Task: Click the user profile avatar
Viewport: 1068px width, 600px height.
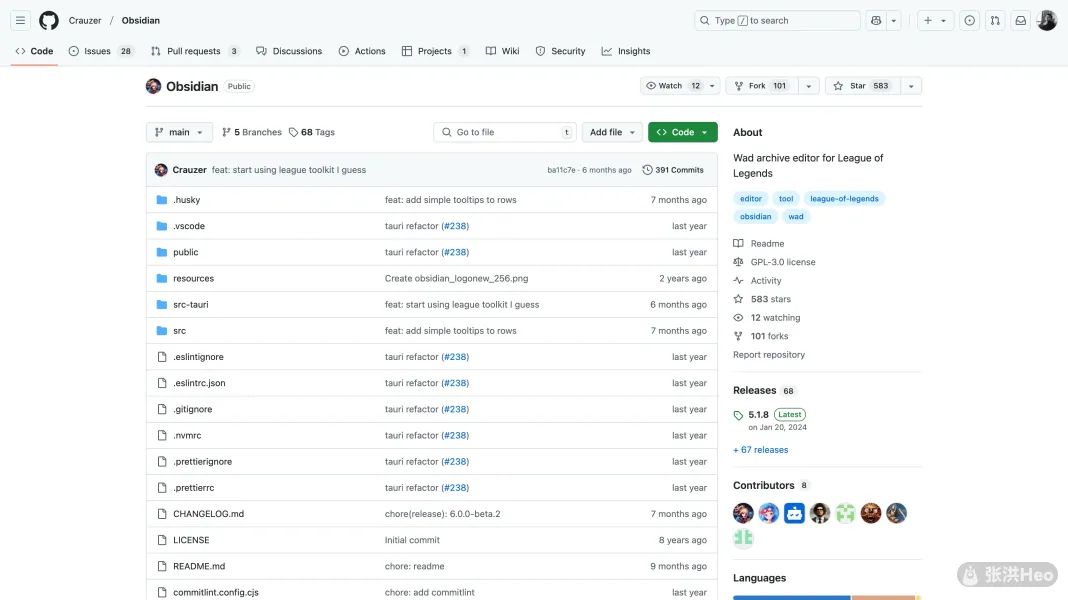Action: tap(1046, 20)
